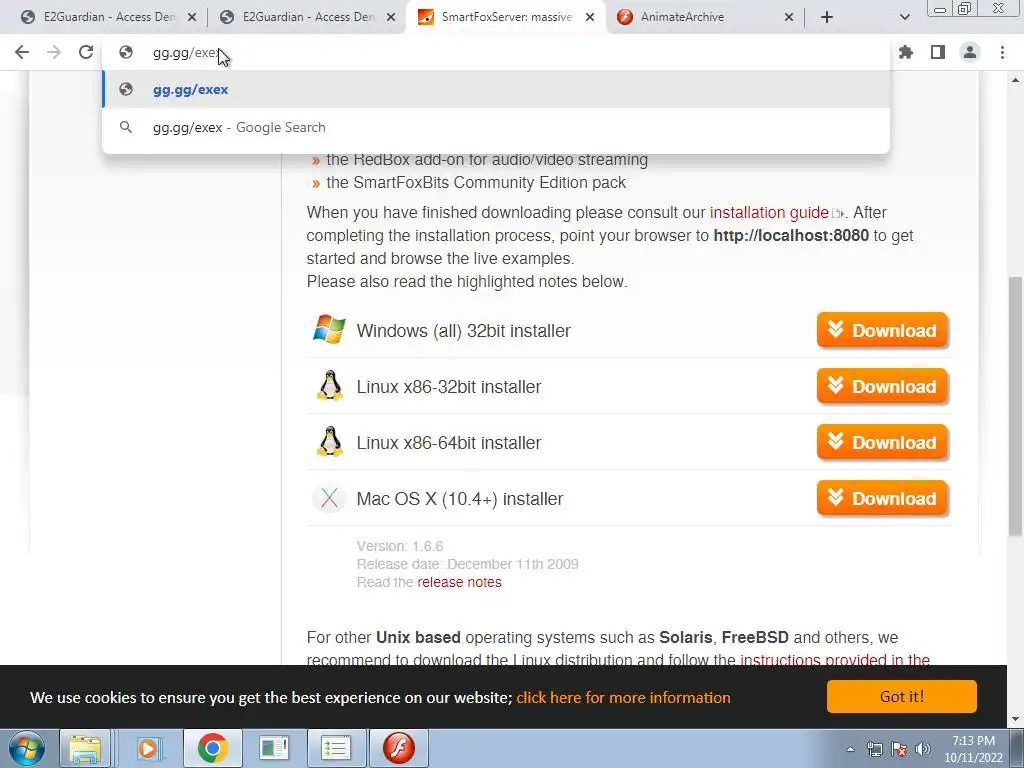Open the Windows Start menu
The height and width of the screenshot is (768, 1024).
click(27, 748)
